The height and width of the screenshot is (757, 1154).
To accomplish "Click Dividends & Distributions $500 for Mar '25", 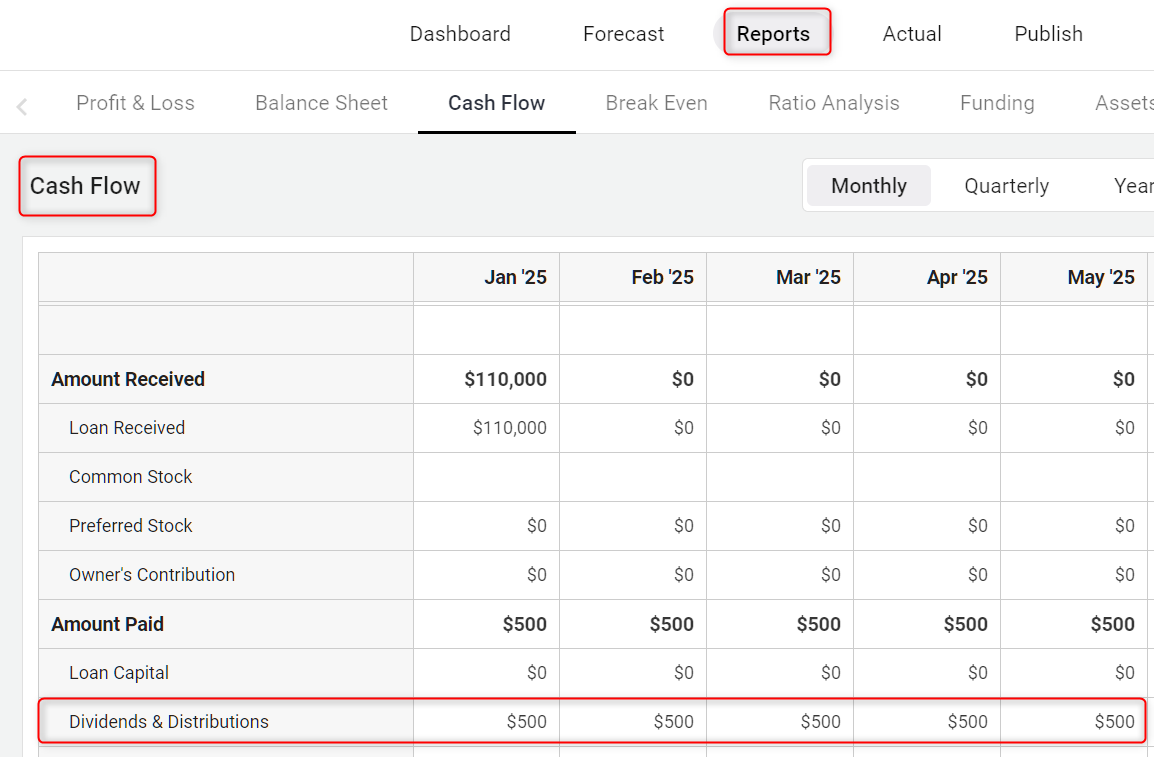I will [x=821, y=722].
